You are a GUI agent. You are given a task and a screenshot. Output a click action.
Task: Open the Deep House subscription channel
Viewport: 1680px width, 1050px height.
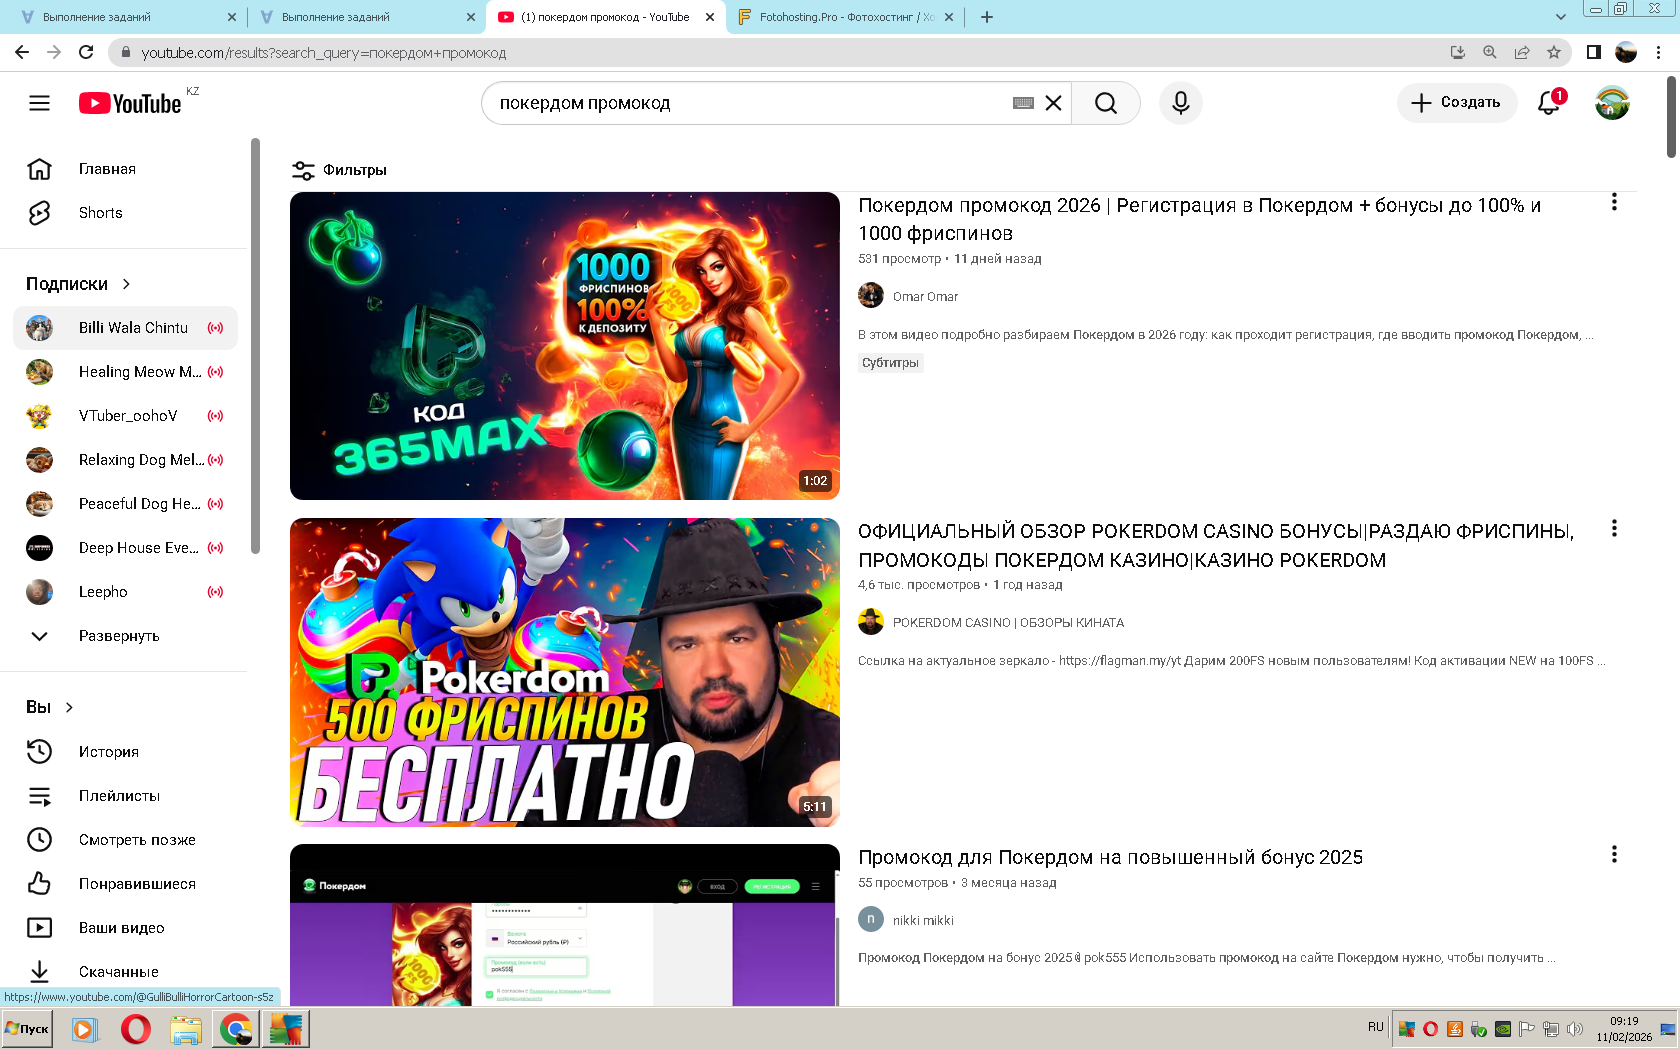[x=126, y=548]
